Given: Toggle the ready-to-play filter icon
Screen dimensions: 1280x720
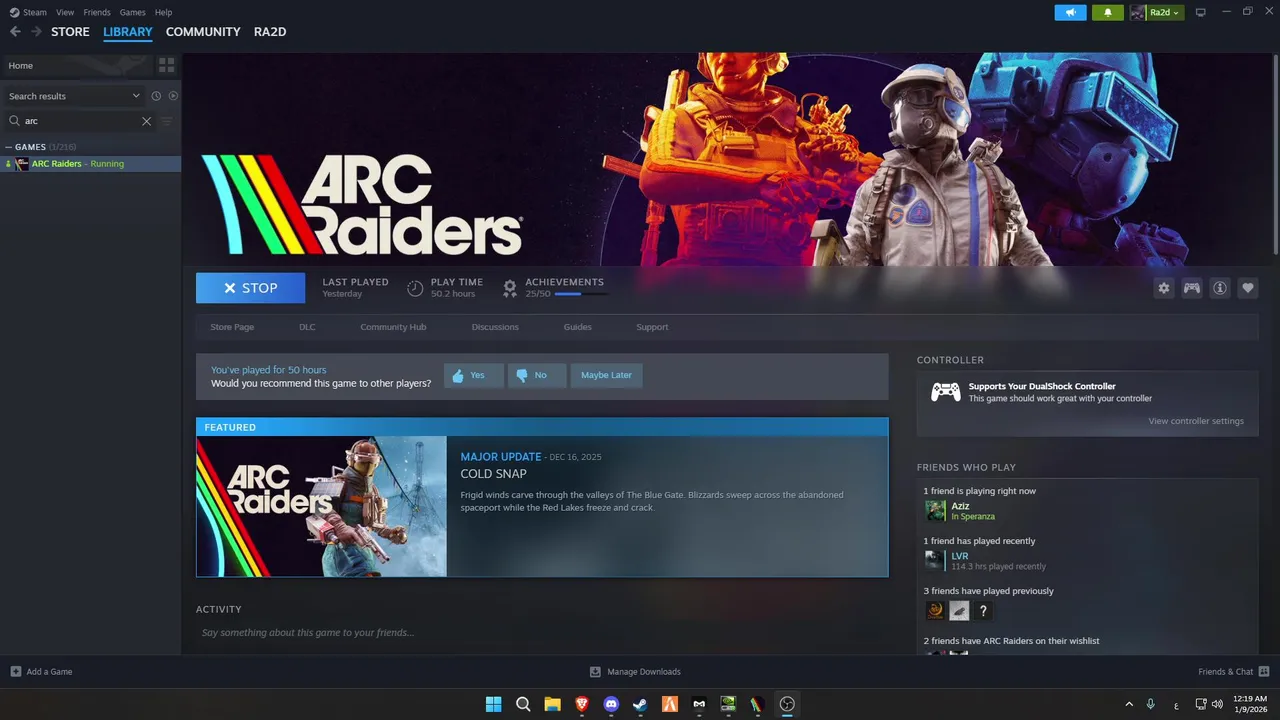Looking at the screenshot, I should click(x=173, y=96).
